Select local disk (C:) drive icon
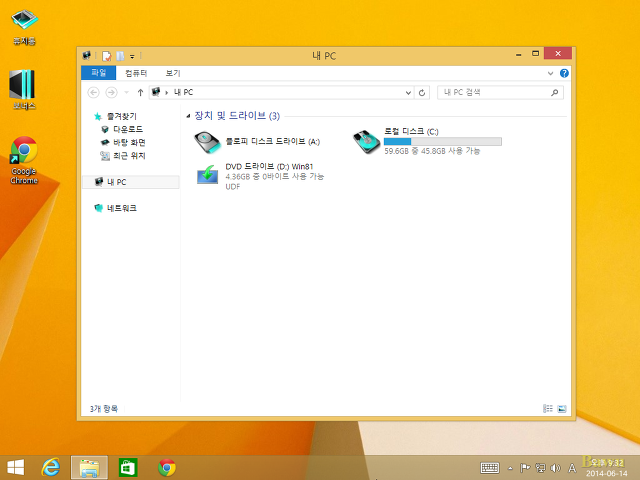This screenshot has height=480, width=640. [366, 142]
